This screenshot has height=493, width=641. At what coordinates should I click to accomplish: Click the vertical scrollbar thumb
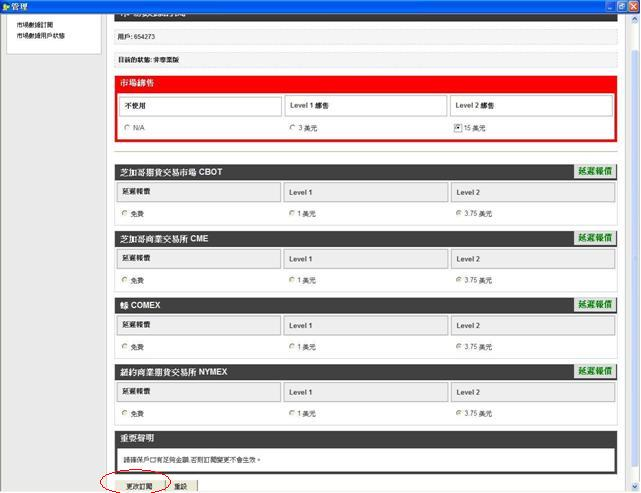click(x=635, y=258)
